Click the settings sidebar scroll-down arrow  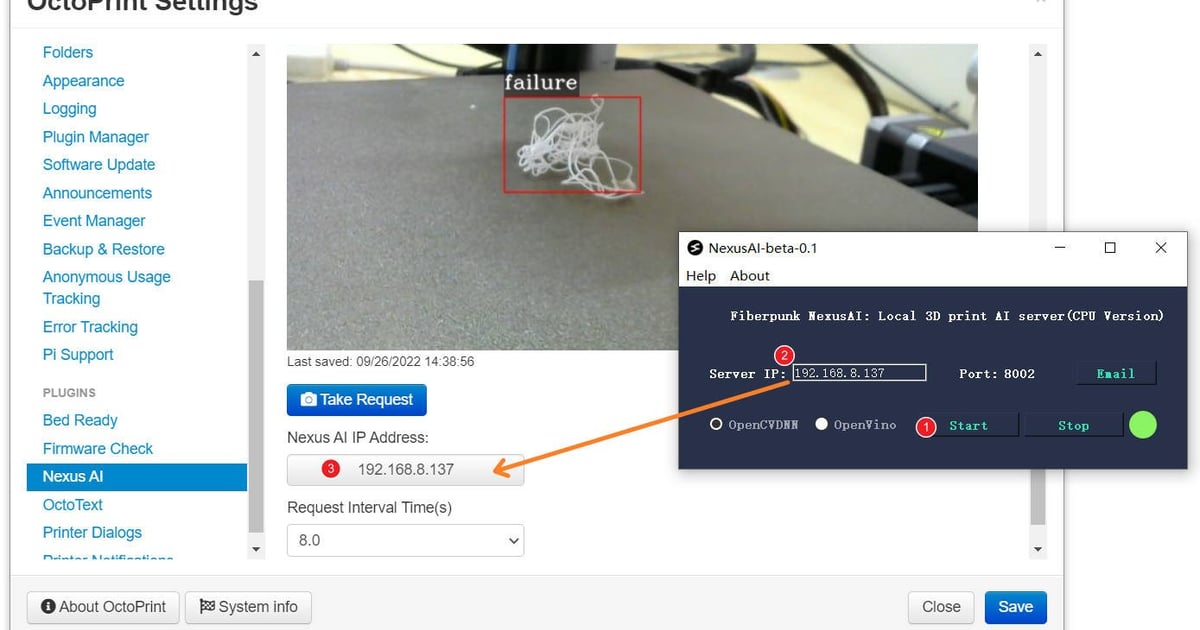[257, 551]
